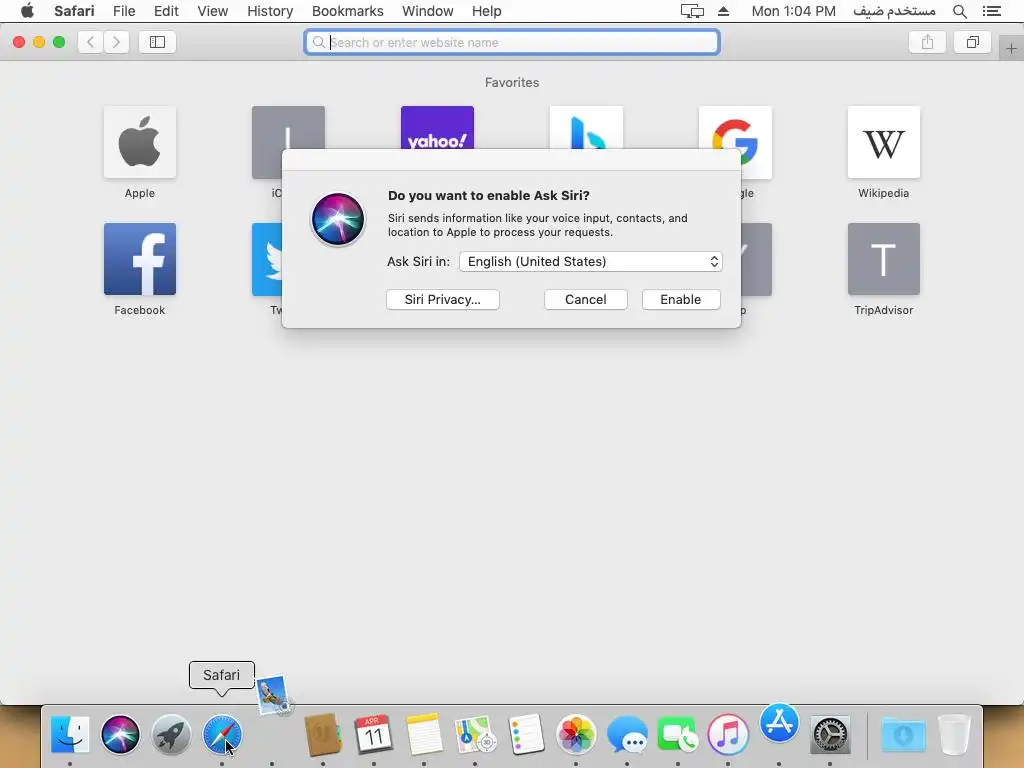Click the clock showing Mon 1:04 PM
The width and height of the screenshot is (1024, 768).
tap(793, 11)
